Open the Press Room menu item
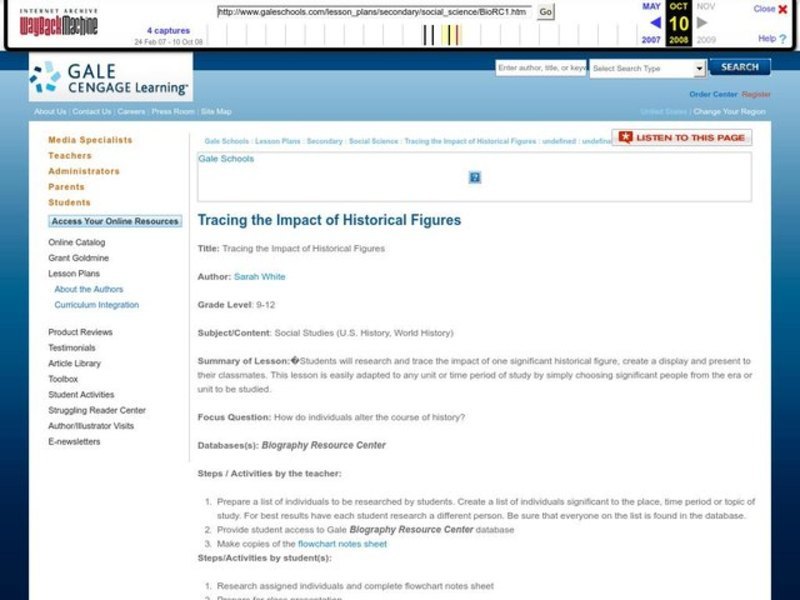This screenshot has width=800, height=600. [x=172, y=111]
